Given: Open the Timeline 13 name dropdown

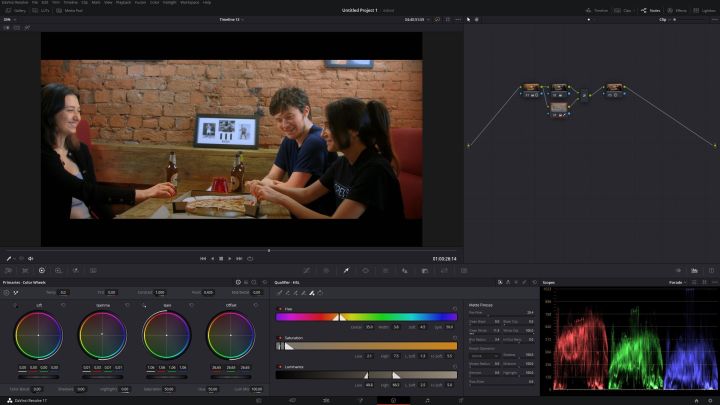Looking at the screenshot, I should 230,19.
